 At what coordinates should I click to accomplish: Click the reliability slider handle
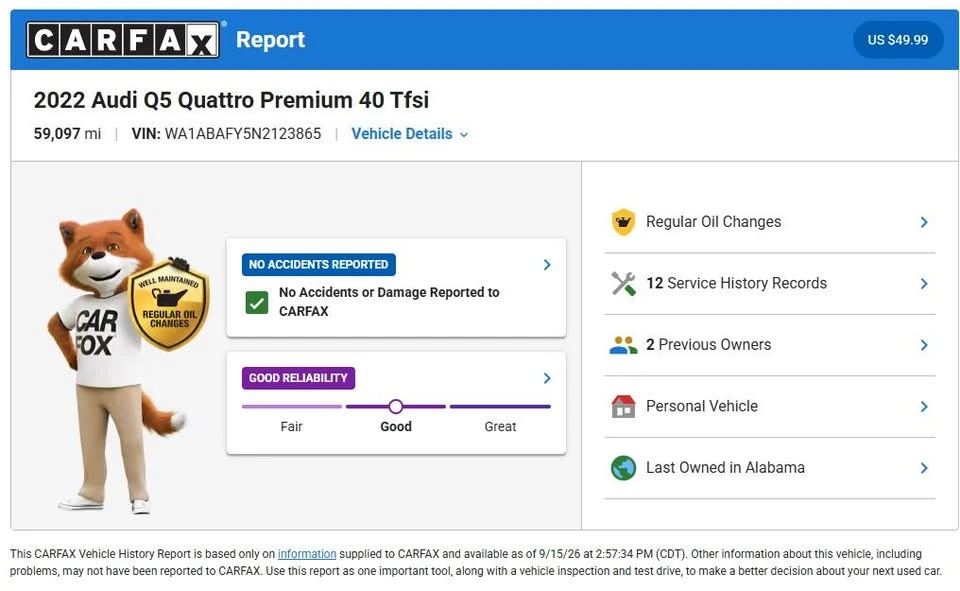(396, 406)
